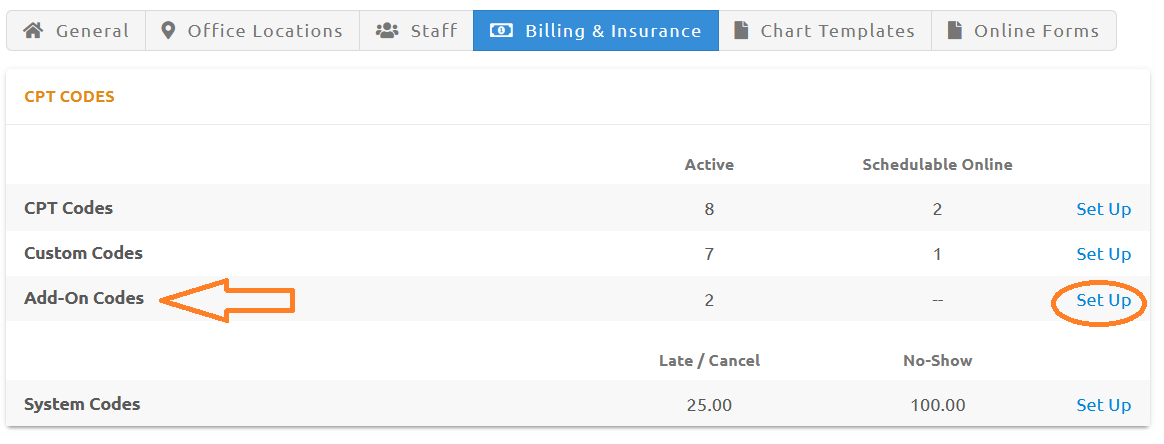Viewport: 1164px width, 444px height.
Task: Click active count 7 for Custom Codes
Action: [x=709, y=255]
